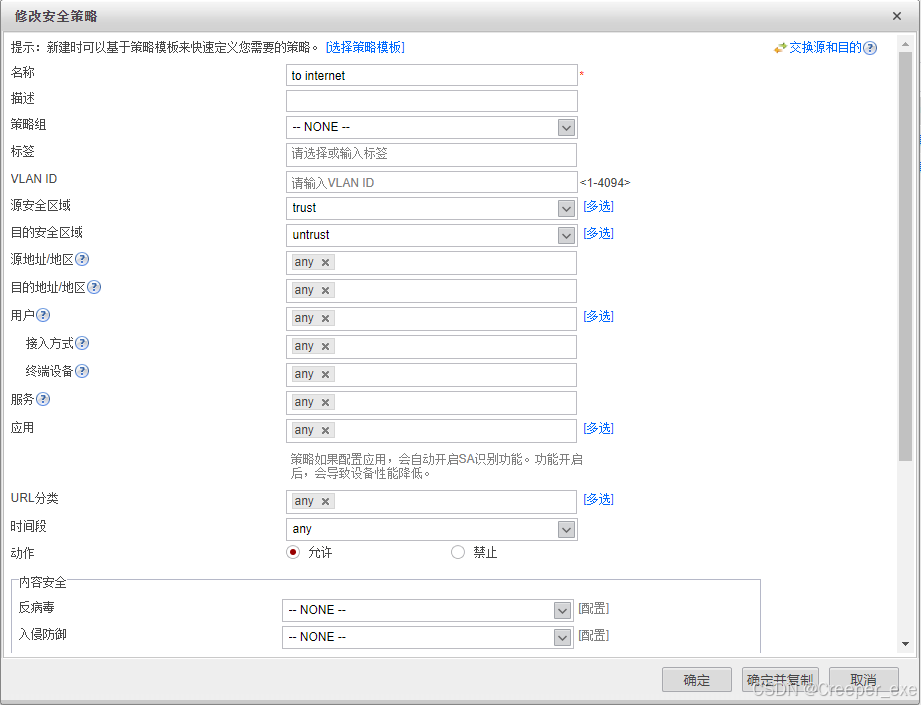This screenshot has height=705, width=921.
Task: Open the 反病毒 profile dropdown
Action: point(562,610)
